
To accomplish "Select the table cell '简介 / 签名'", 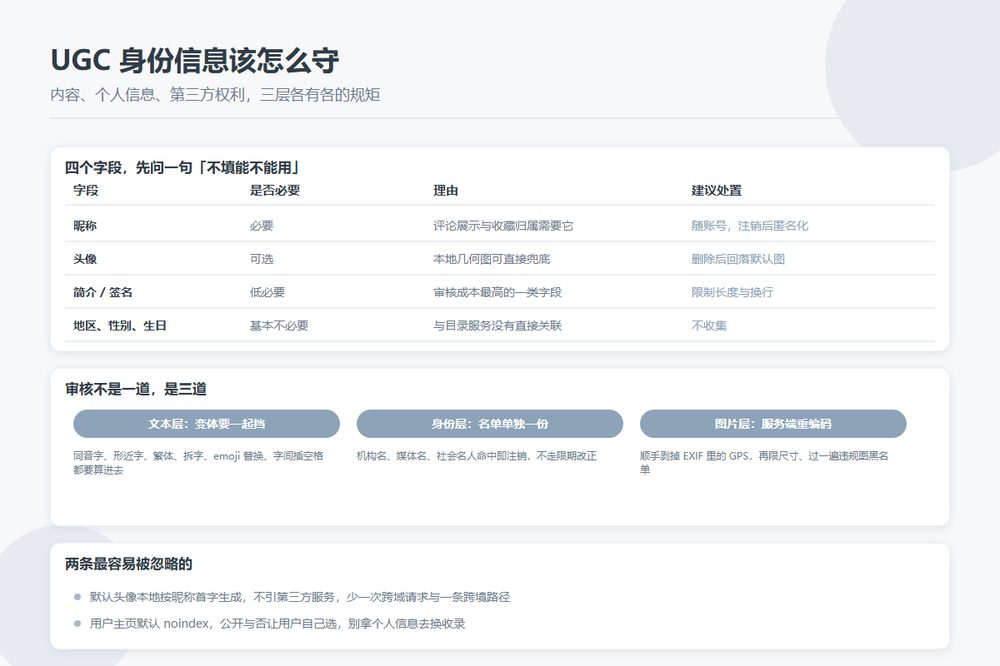I will point(103,292).
